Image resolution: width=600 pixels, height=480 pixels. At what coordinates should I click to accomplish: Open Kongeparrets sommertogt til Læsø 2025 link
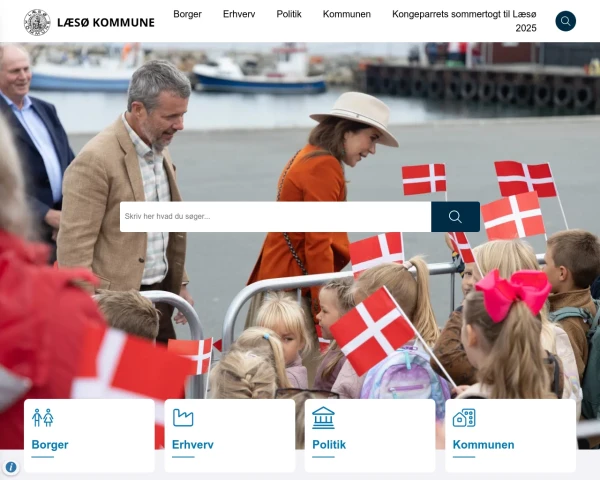[x=464, y=21]
